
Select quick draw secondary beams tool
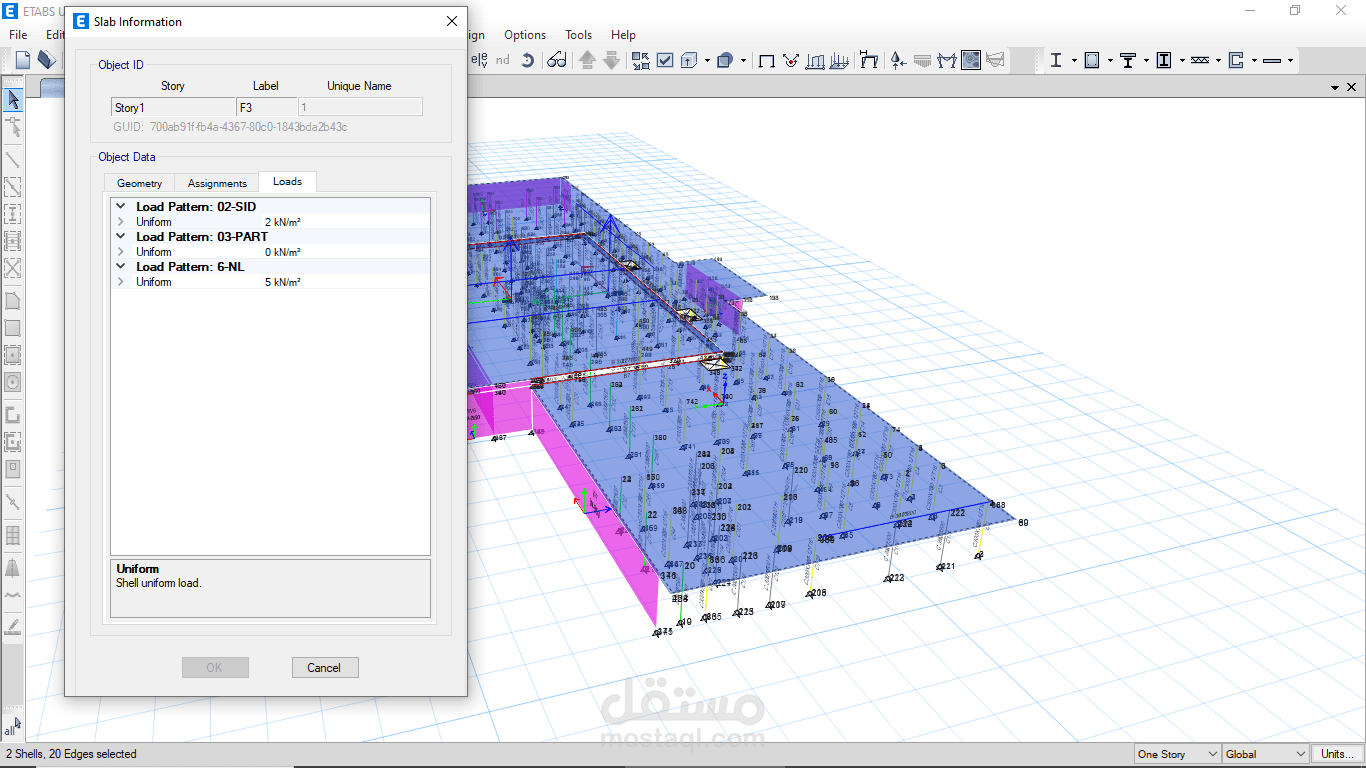tap(13, 241)
